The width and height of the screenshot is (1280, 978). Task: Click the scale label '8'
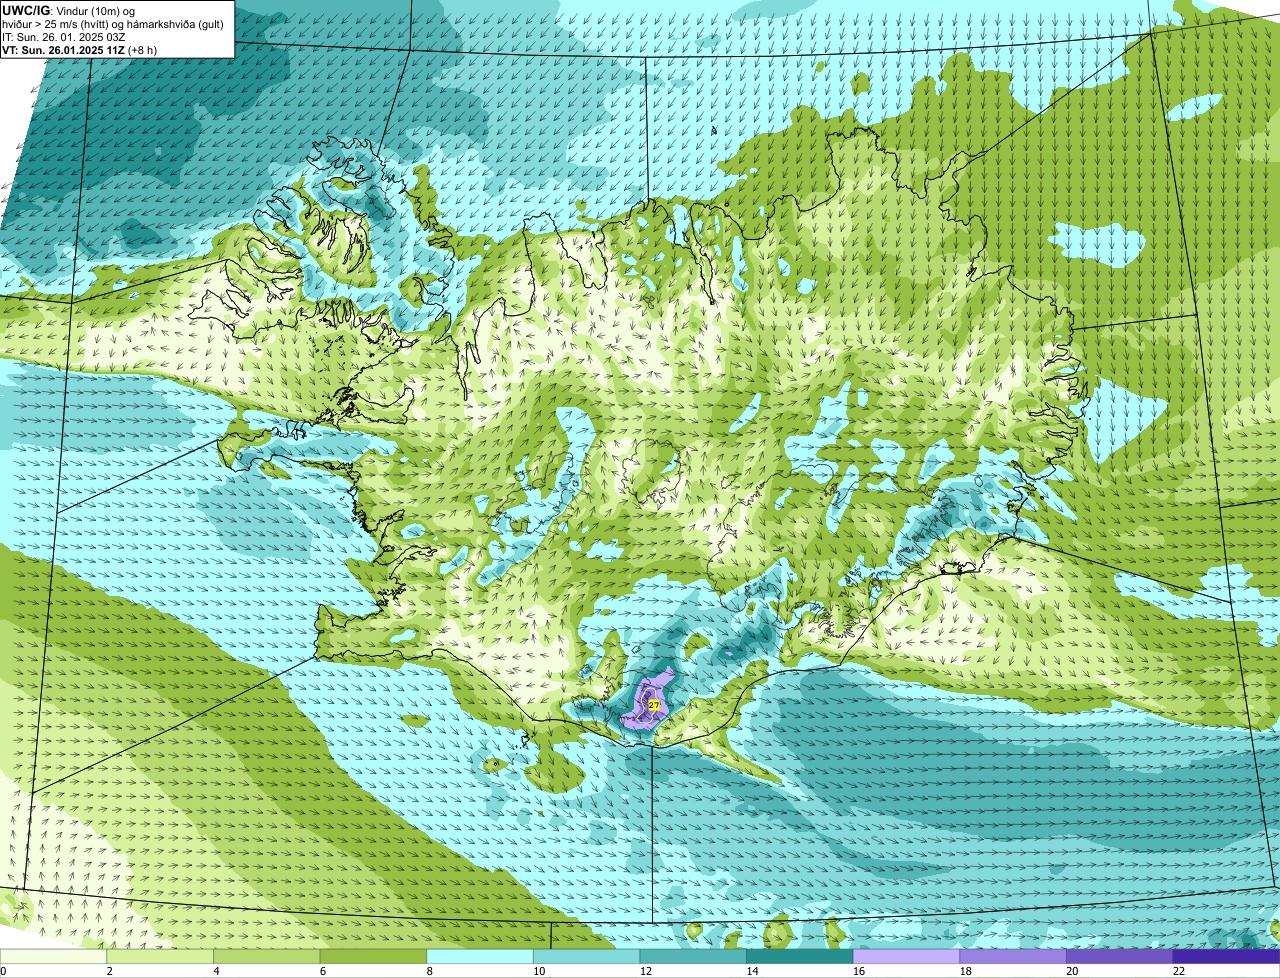[429, 971]
